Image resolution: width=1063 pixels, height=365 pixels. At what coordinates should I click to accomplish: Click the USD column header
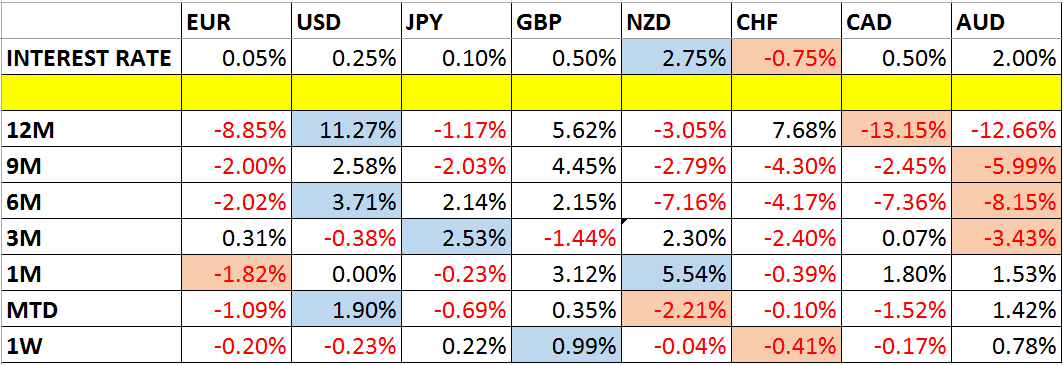click(x=346, y=22)
